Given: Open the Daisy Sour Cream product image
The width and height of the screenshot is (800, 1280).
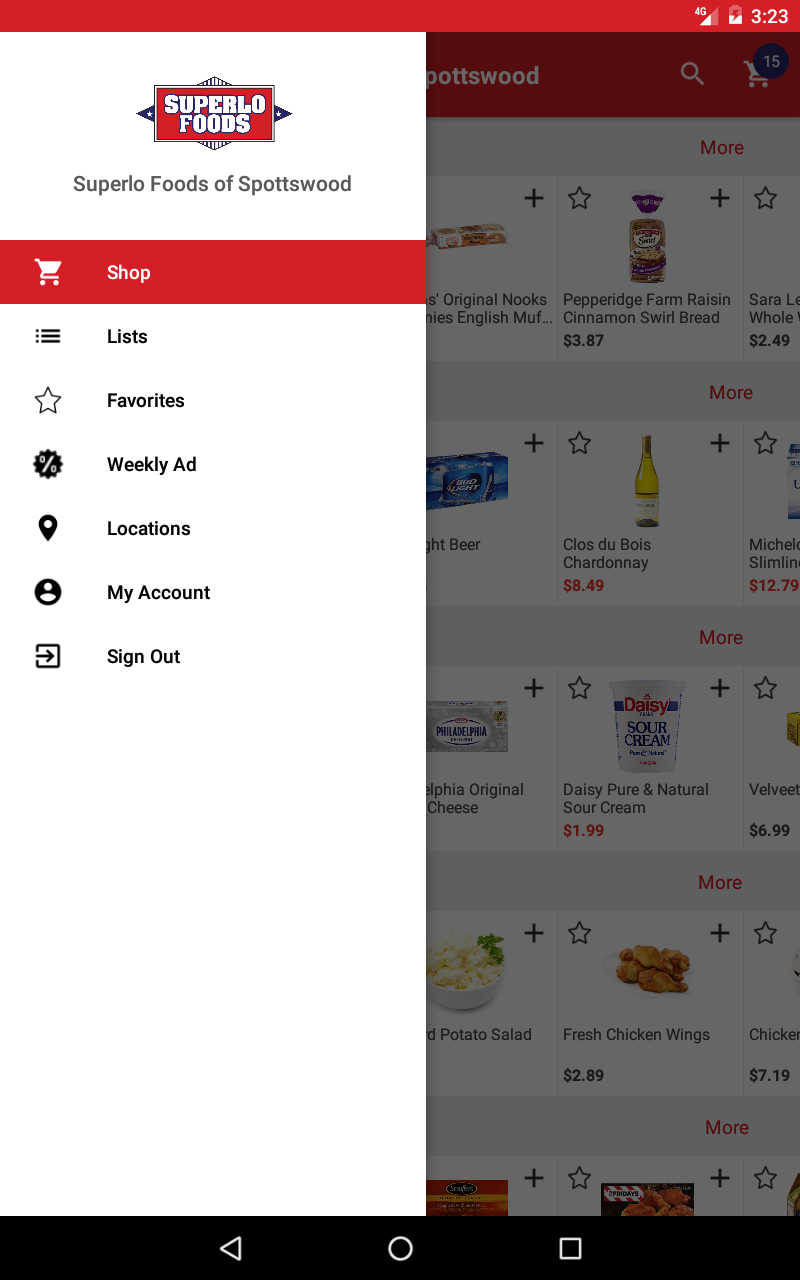Looking at the screenshot, I should click(647, 726).
